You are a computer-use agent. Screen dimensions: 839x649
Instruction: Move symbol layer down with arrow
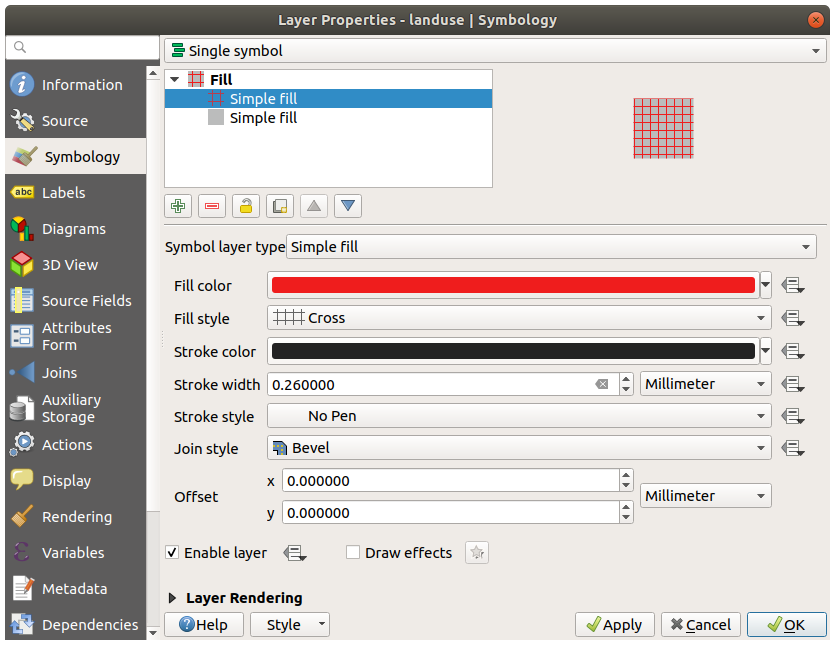(348, 206)
